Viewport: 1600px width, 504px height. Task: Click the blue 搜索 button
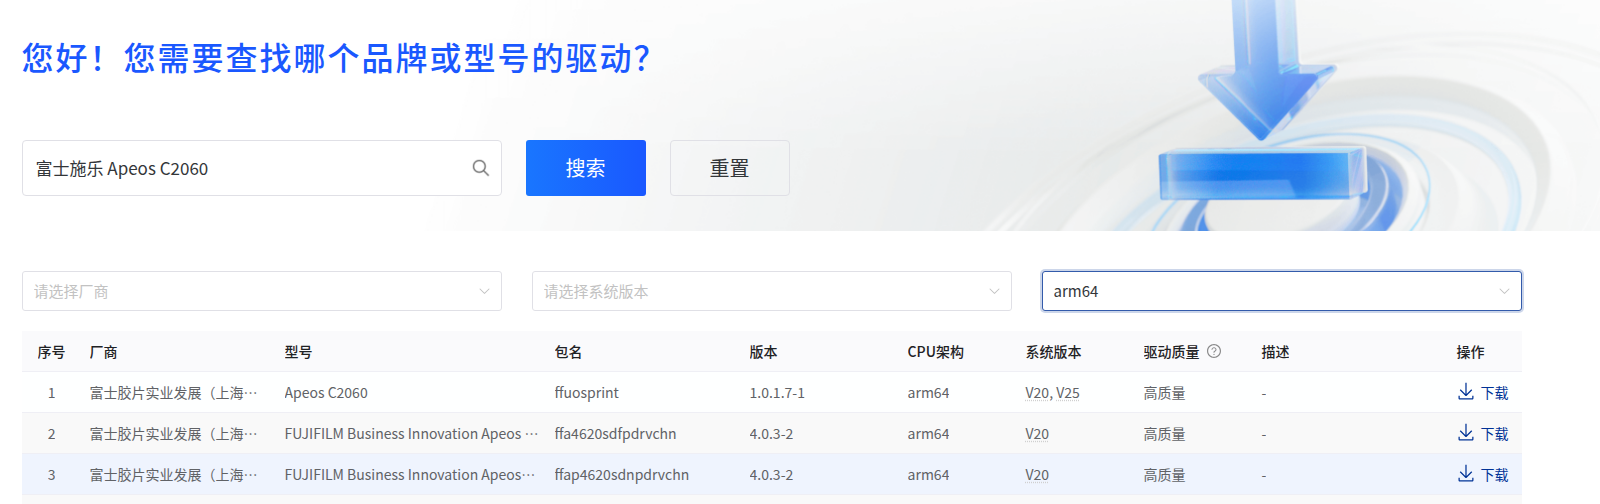586,168
